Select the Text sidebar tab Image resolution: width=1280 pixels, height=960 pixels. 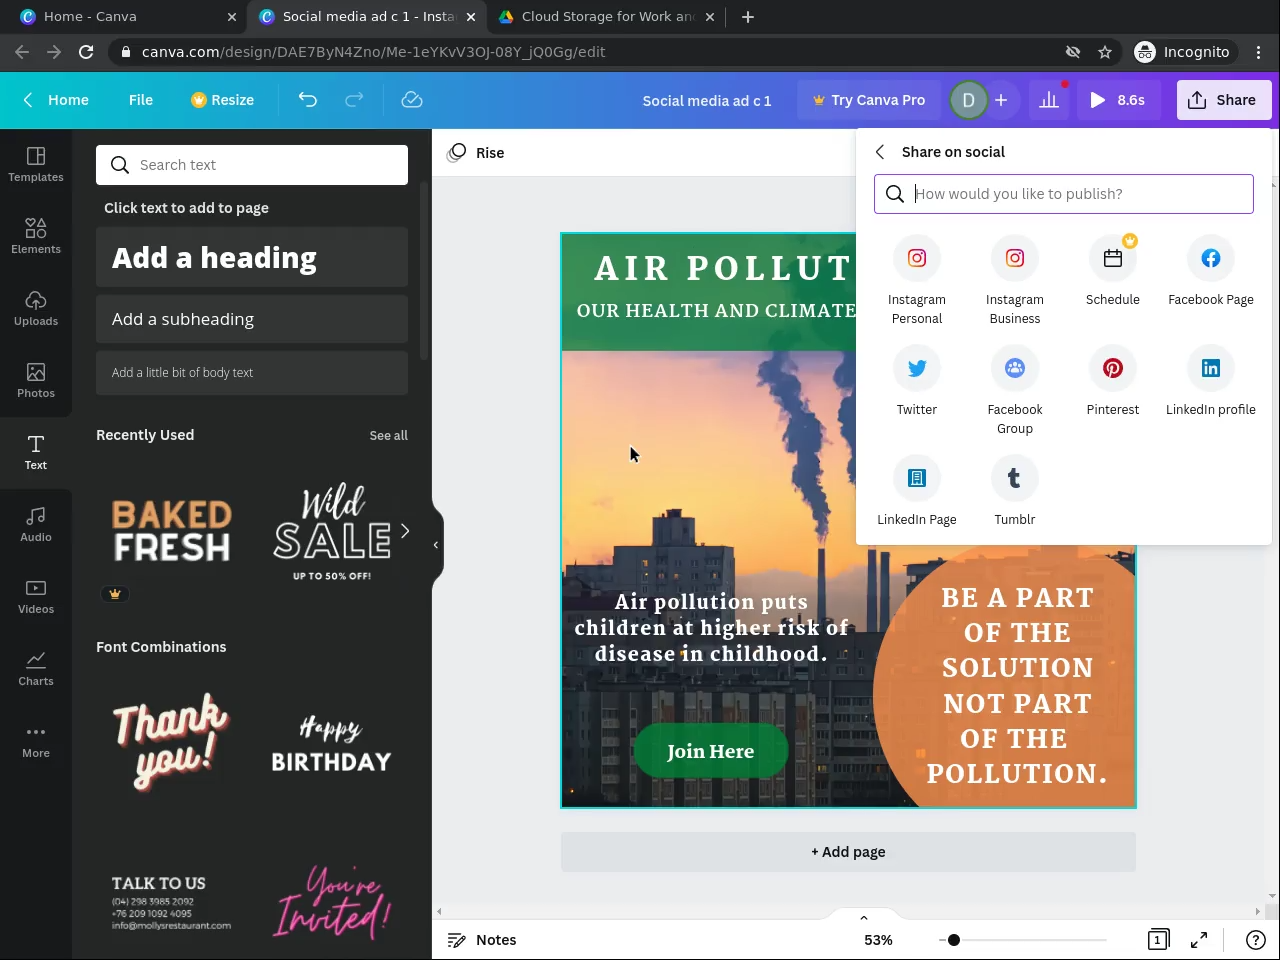pyautogui.click(x=36, y=452)
